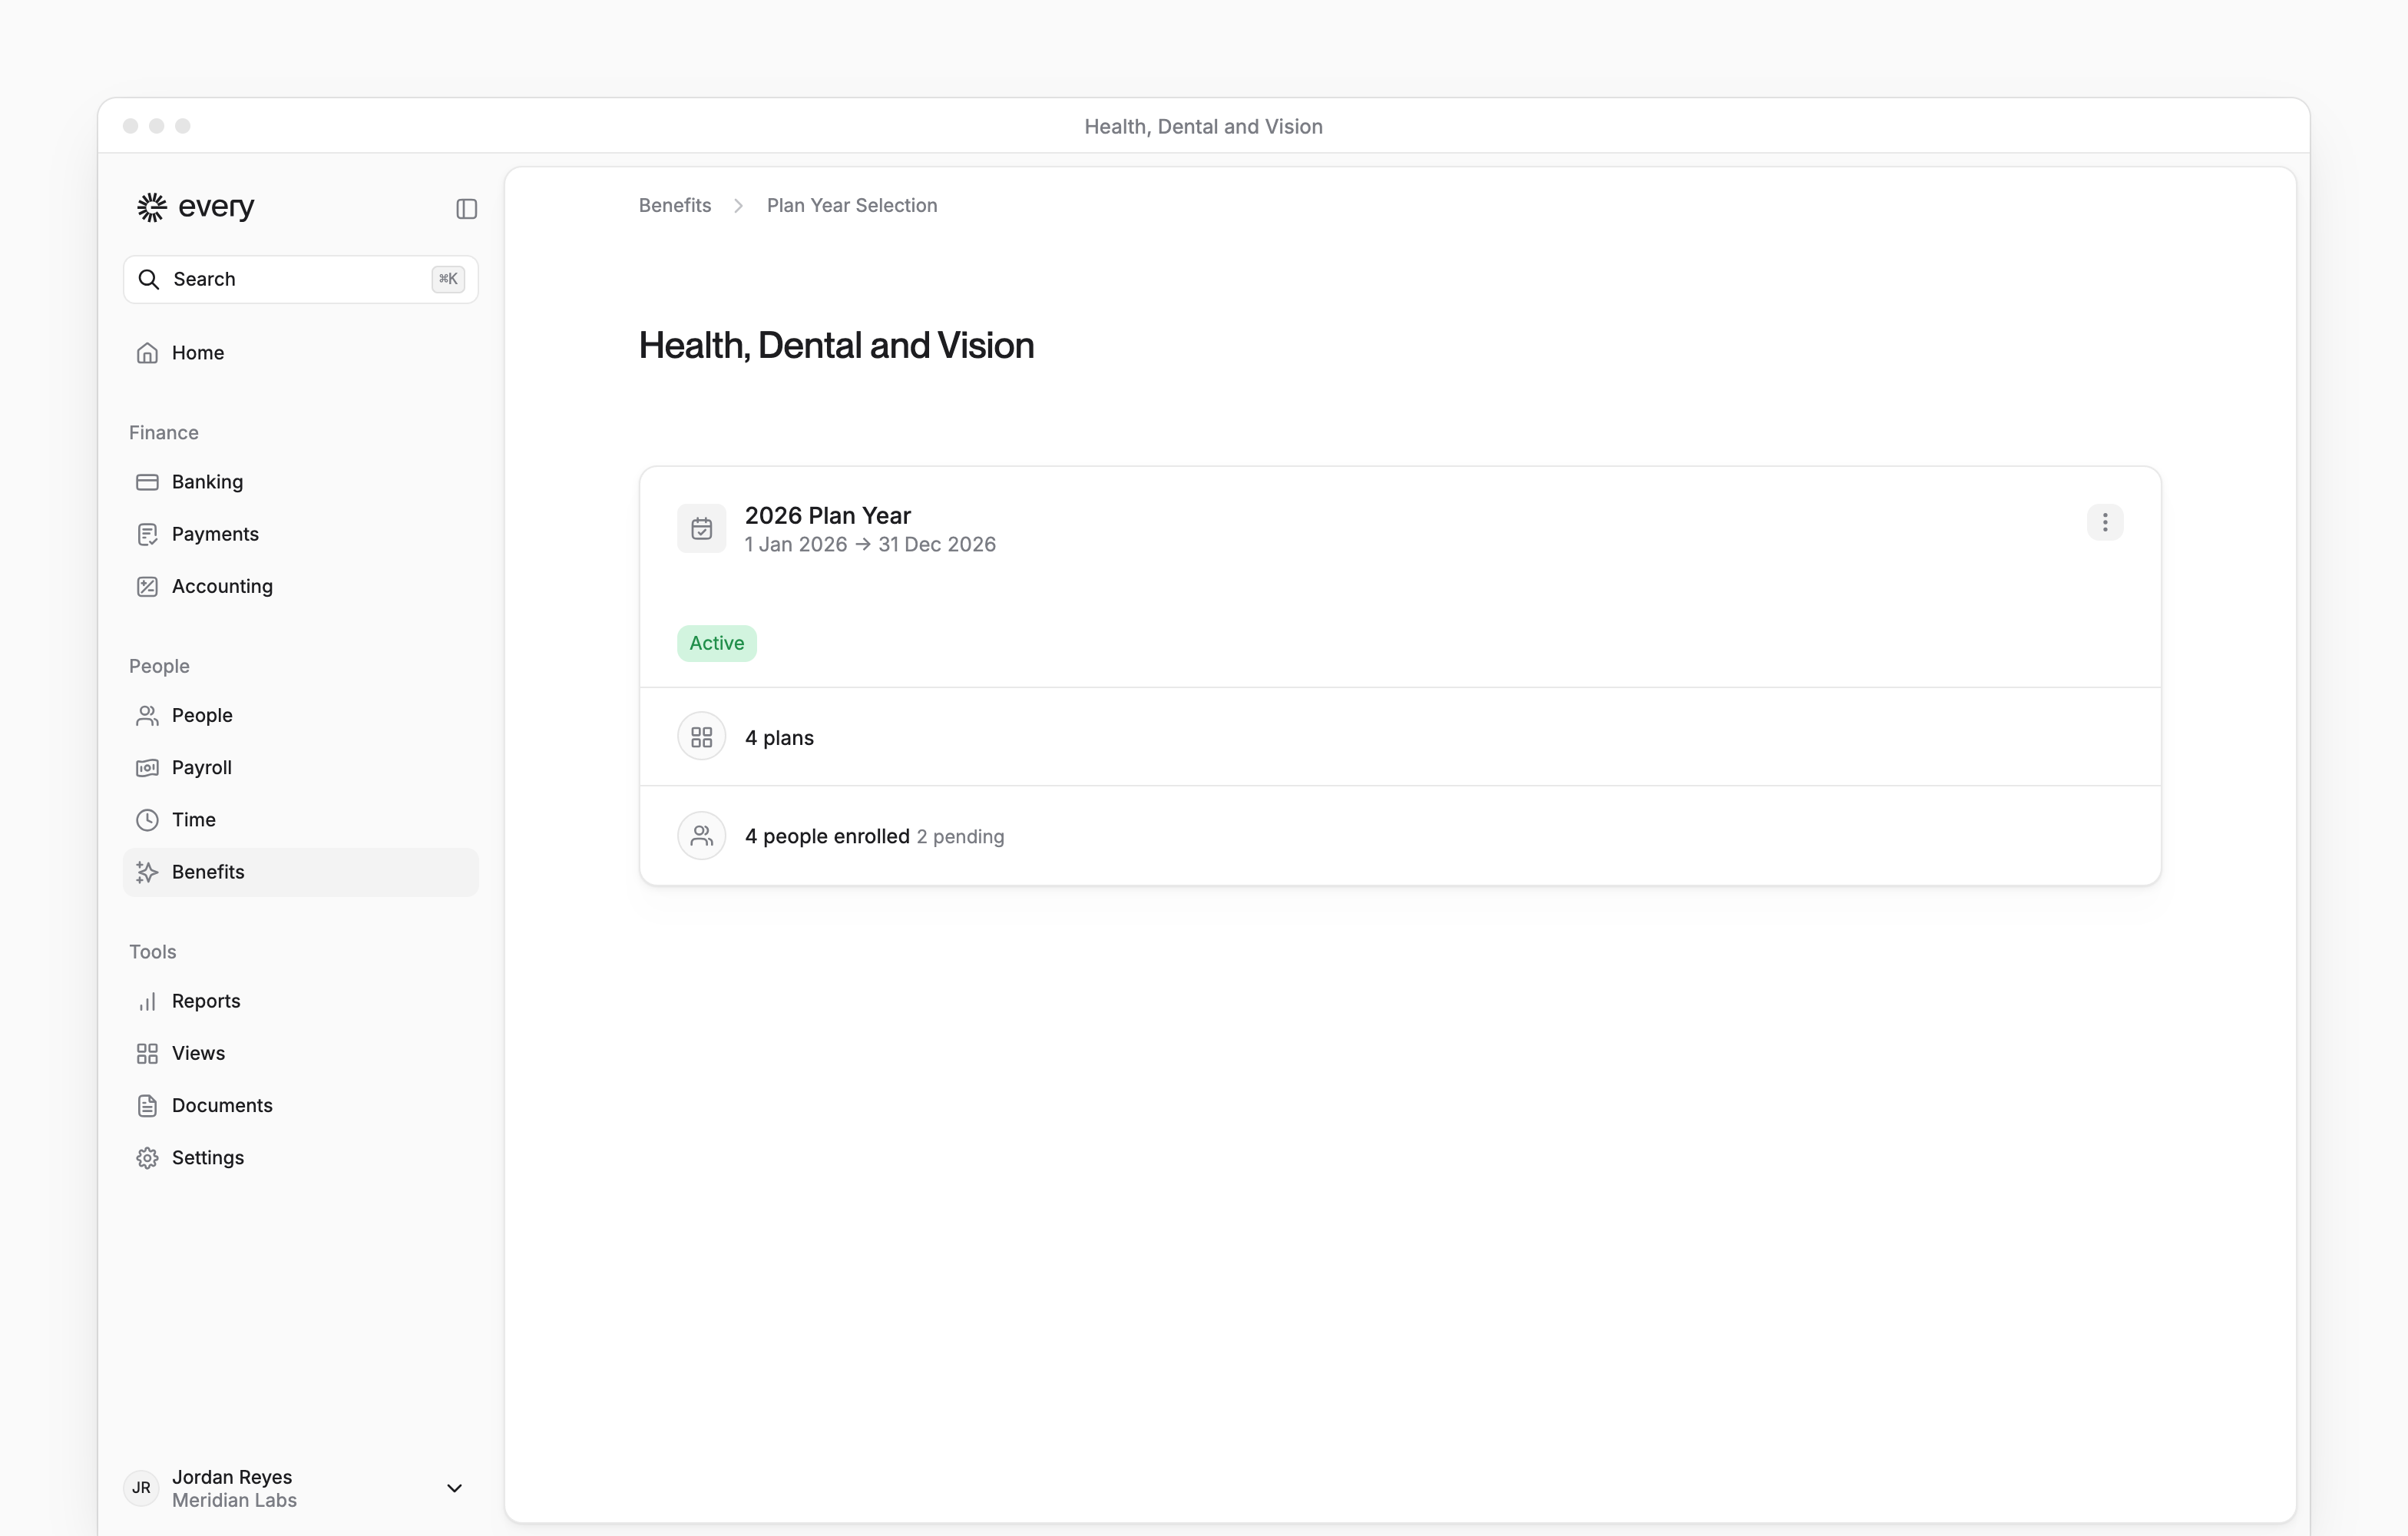Click the Reports bar chart icon

(147, 1001)
